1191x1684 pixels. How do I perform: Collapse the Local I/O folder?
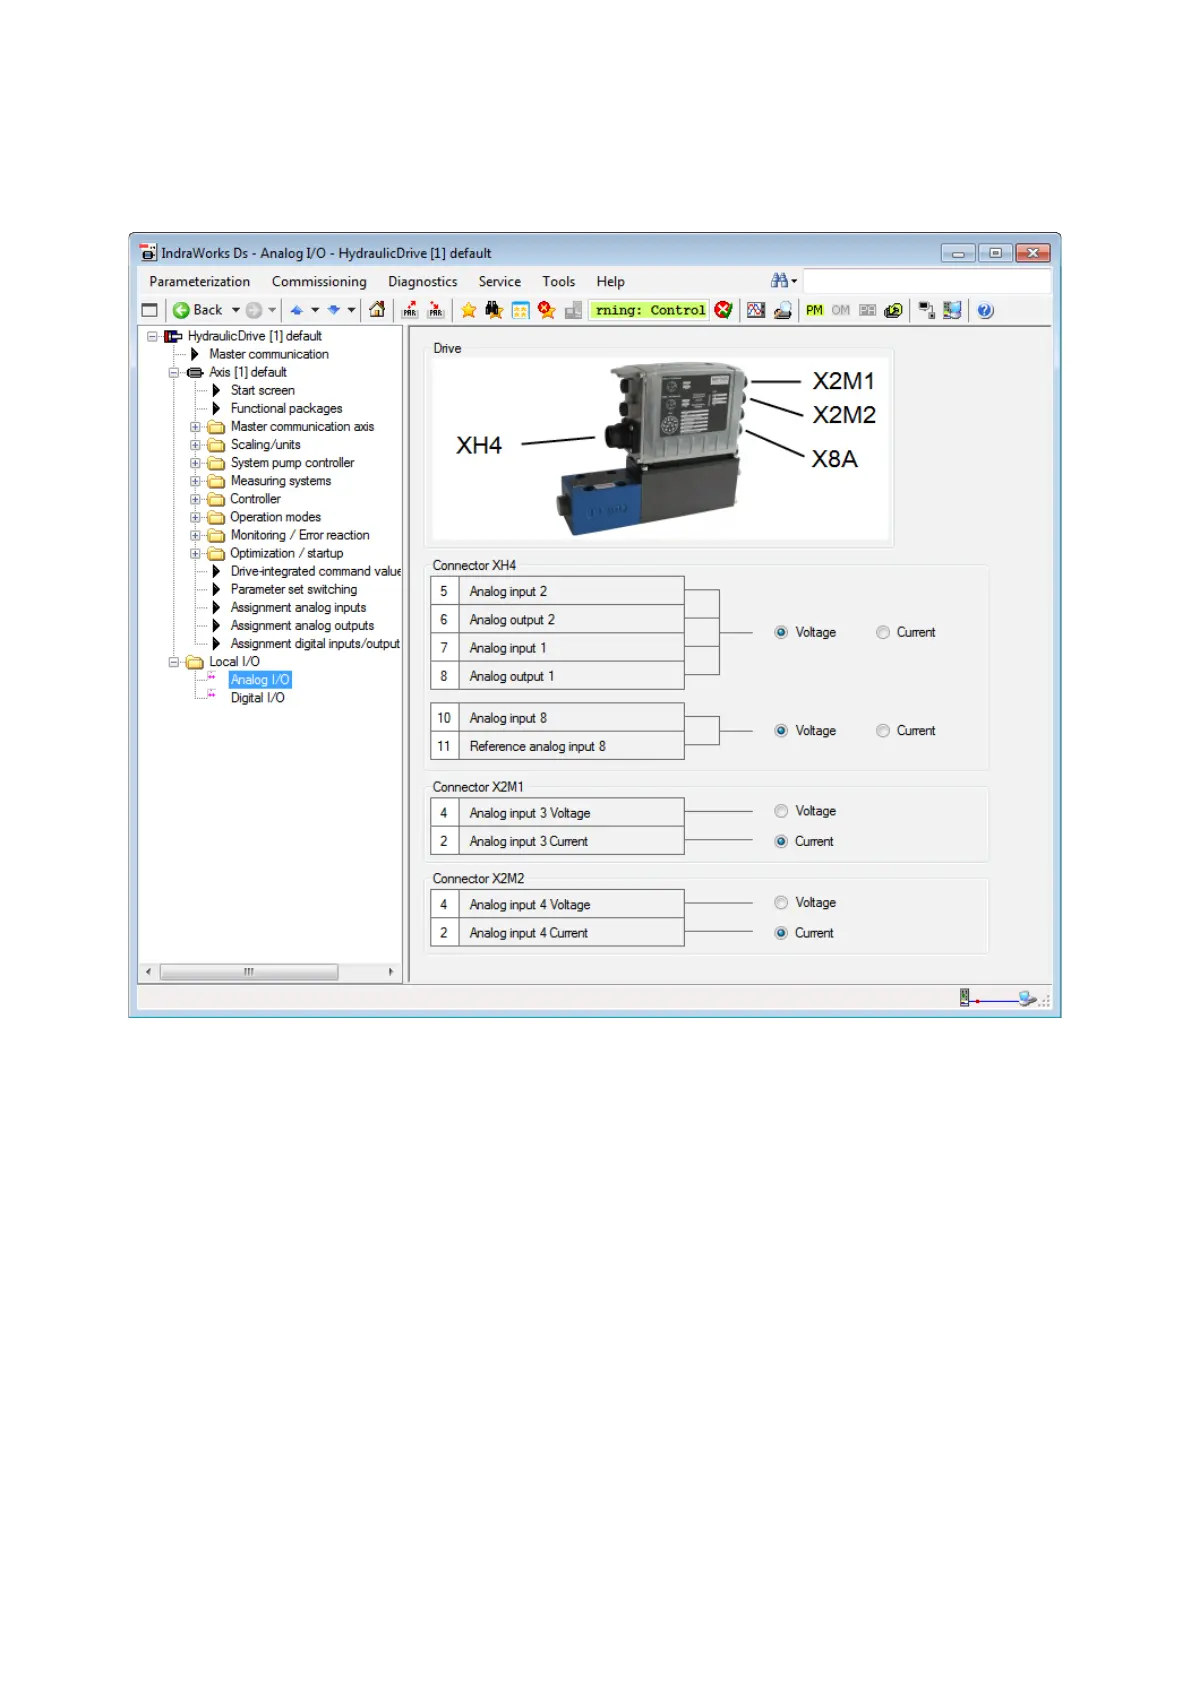(x=174, y=662)
